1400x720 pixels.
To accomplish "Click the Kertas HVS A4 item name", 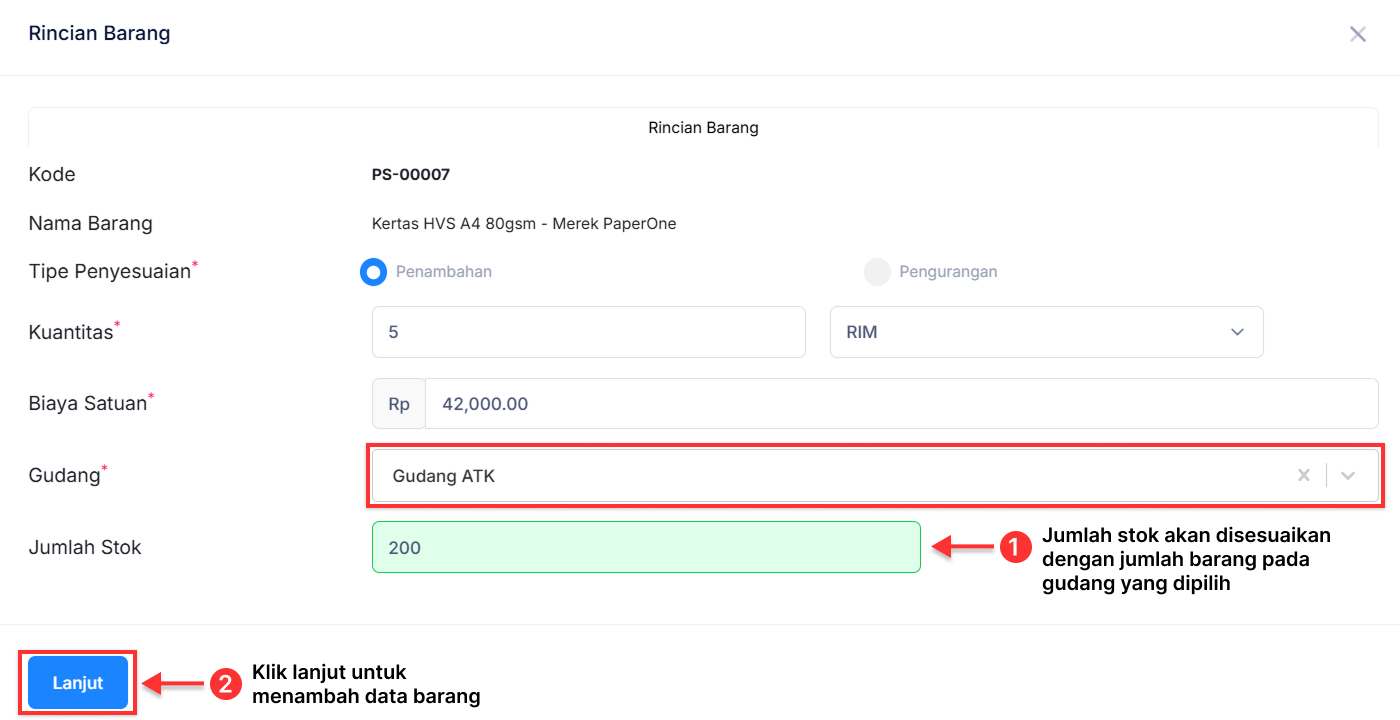I will coord(524,224).
